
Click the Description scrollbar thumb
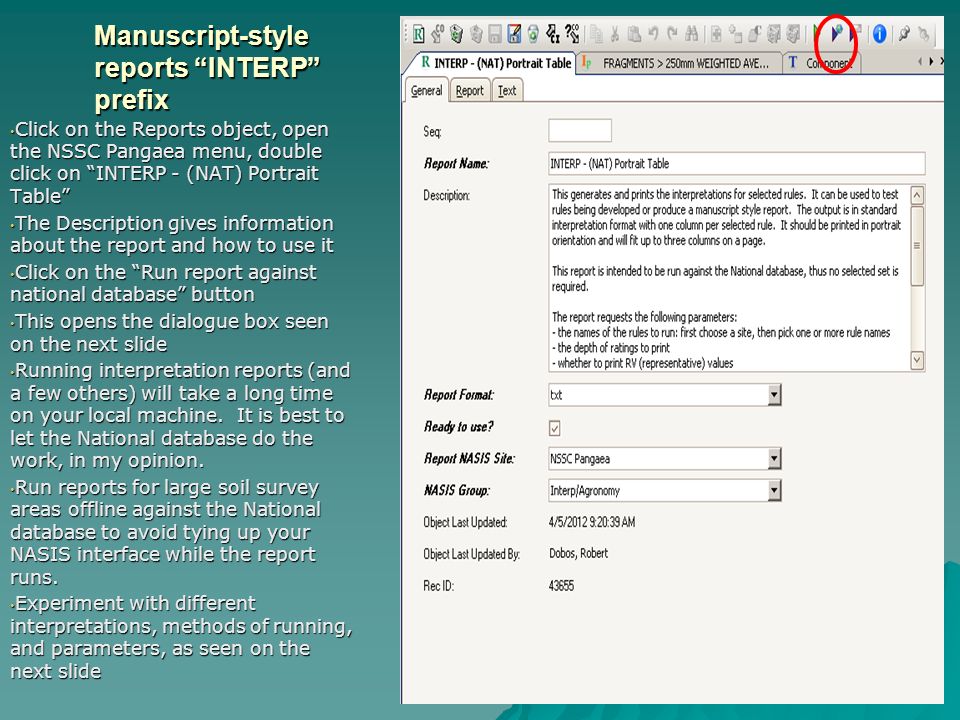click(x=917, y=246)
